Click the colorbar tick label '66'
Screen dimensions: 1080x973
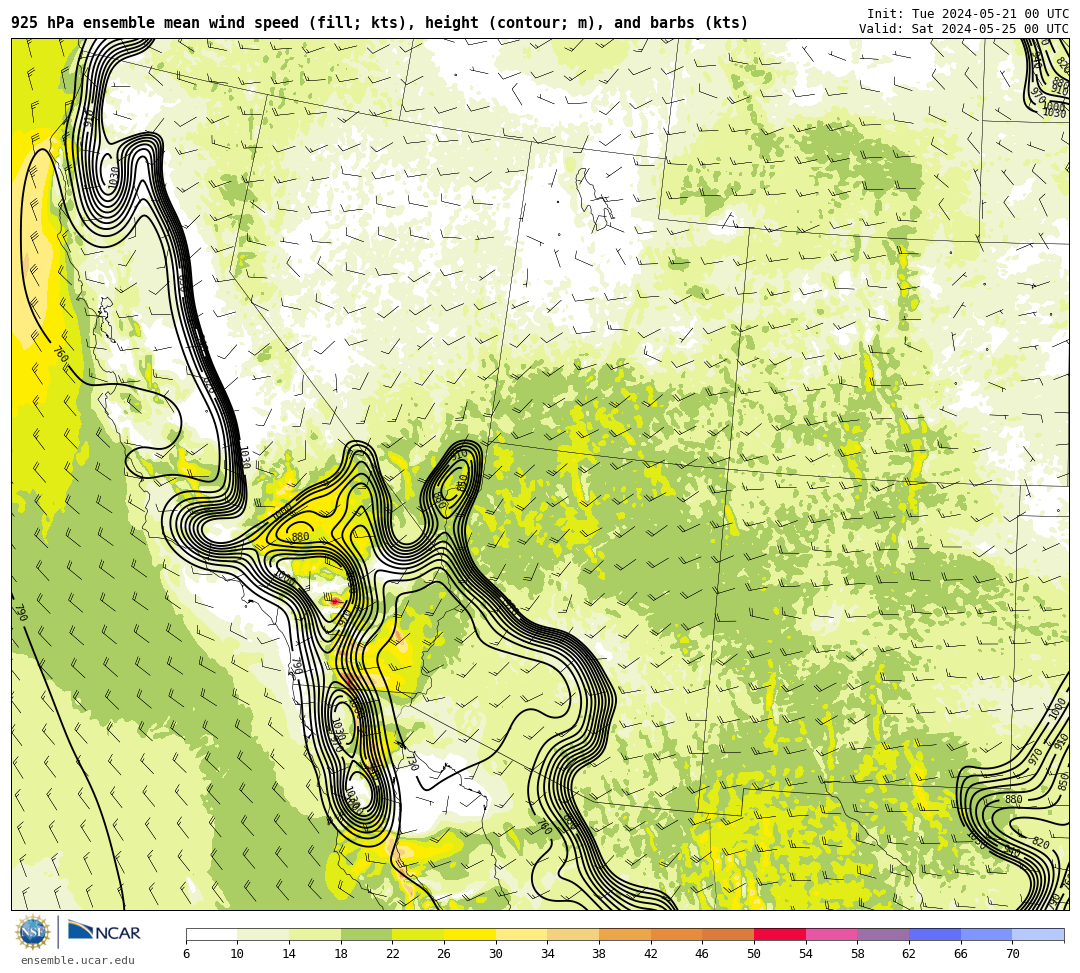961,954
